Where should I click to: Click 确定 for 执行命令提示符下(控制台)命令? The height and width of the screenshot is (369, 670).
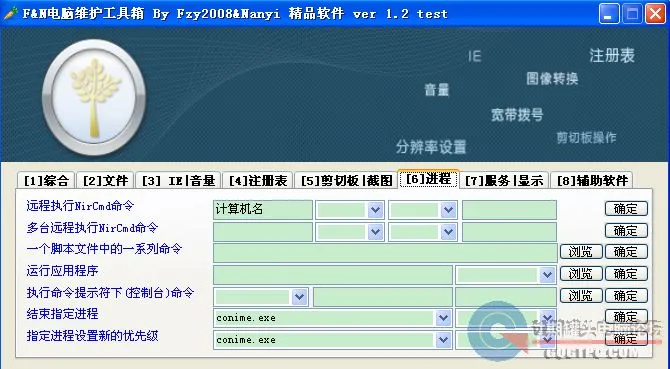tap(626, 296)
